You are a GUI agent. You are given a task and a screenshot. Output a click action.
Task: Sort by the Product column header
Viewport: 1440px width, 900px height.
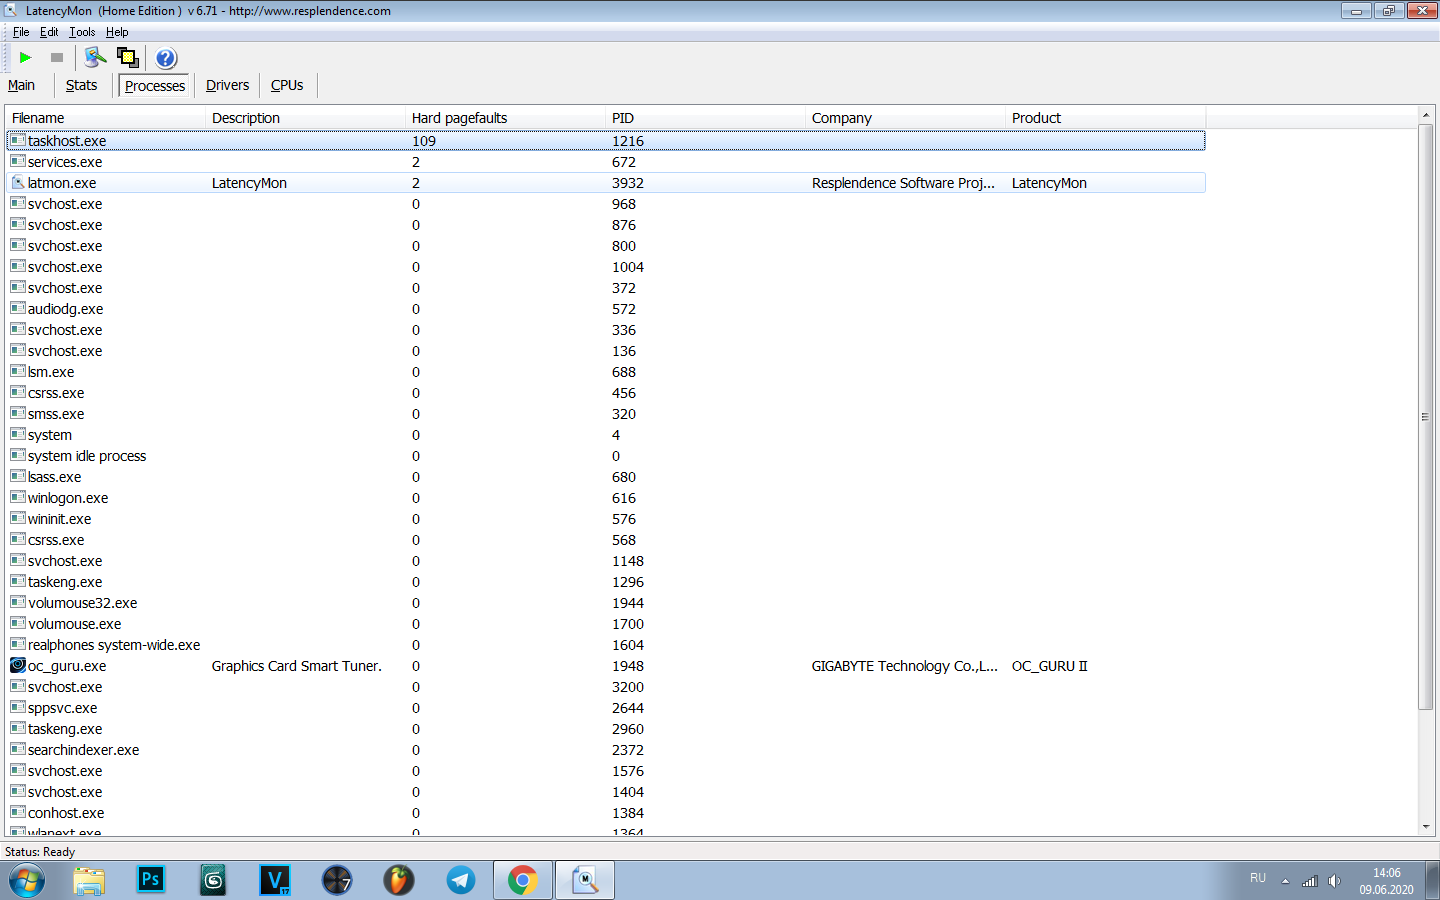point(1106,118)
